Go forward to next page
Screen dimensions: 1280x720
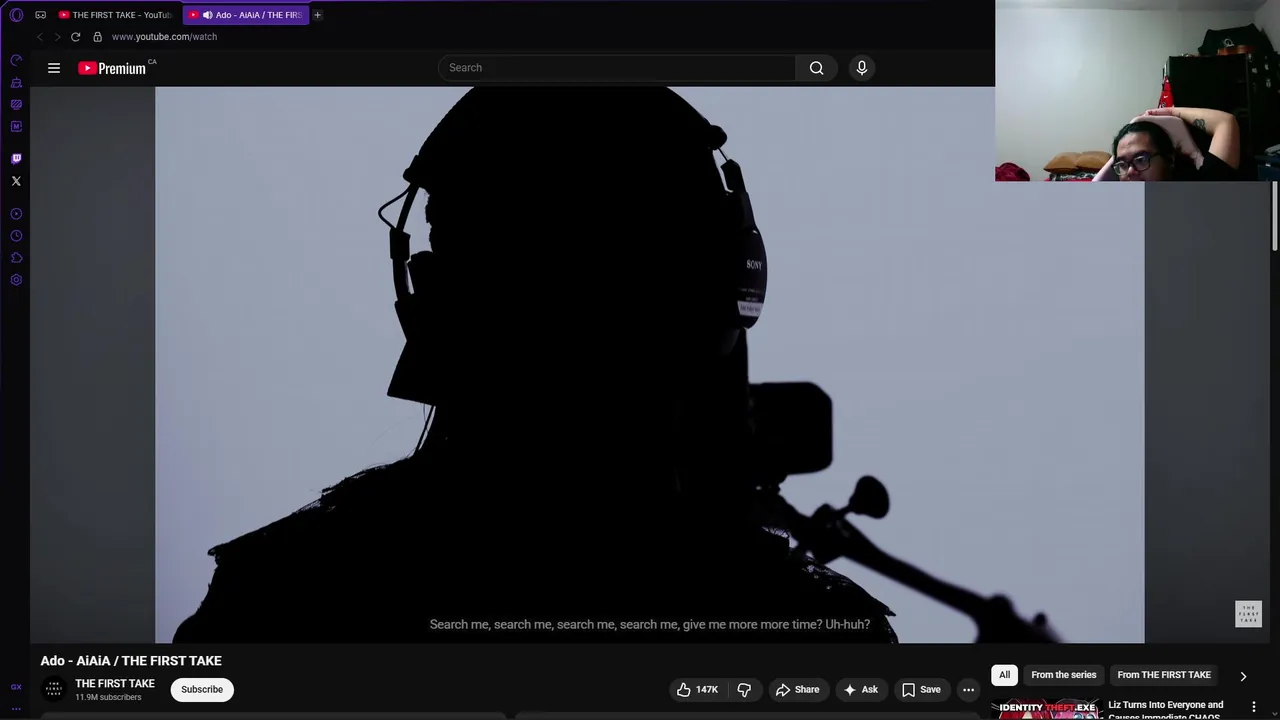[57, 37]
